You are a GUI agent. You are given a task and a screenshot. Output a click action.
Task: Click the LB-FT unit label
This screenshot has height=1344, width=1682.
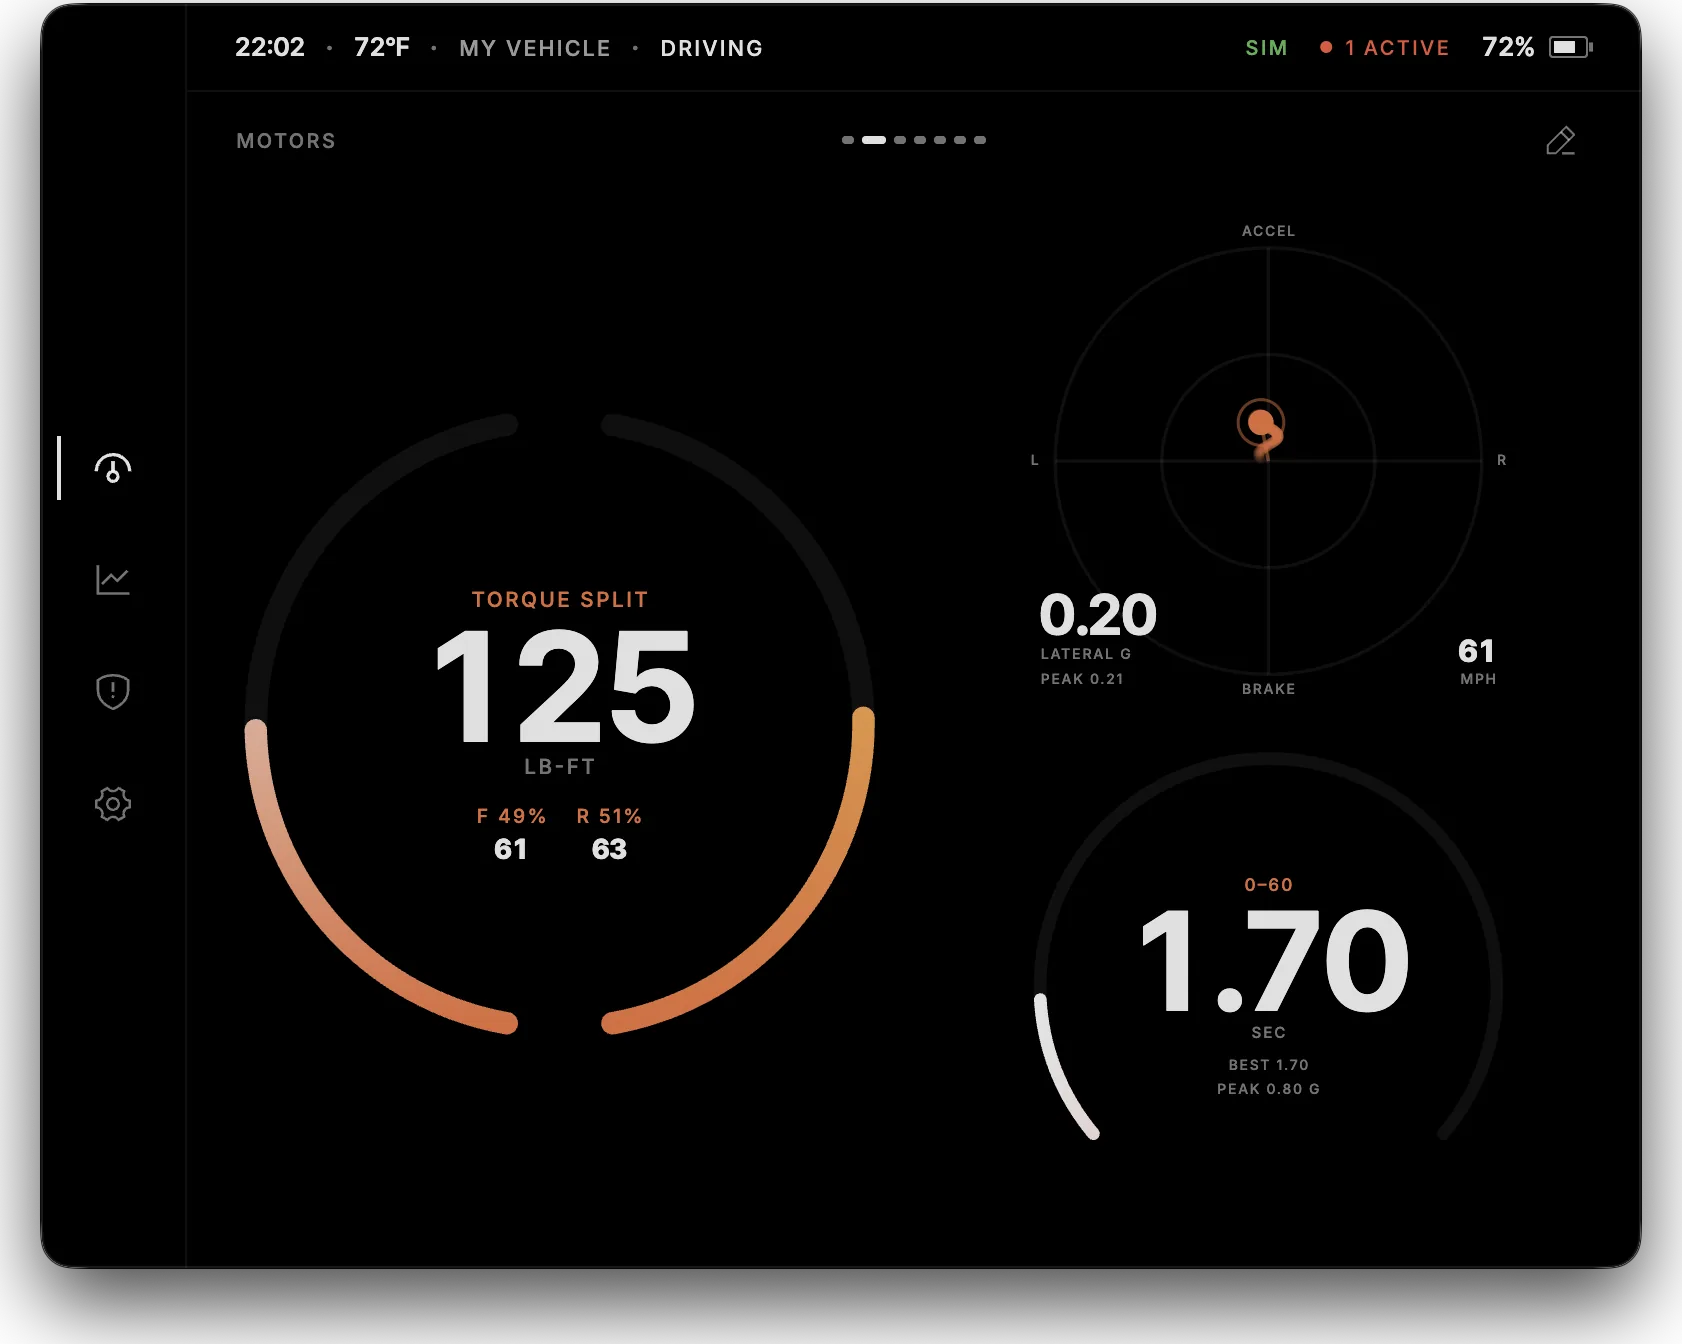[x=560, y=767]
